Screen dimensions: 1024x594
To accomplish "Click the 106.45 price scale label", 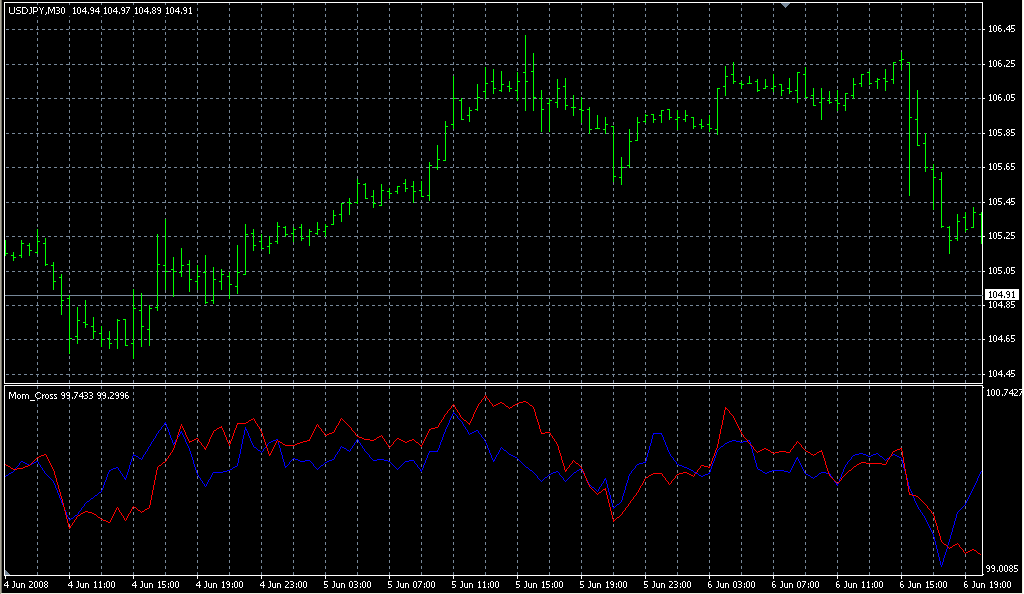I will (1001, 29).
